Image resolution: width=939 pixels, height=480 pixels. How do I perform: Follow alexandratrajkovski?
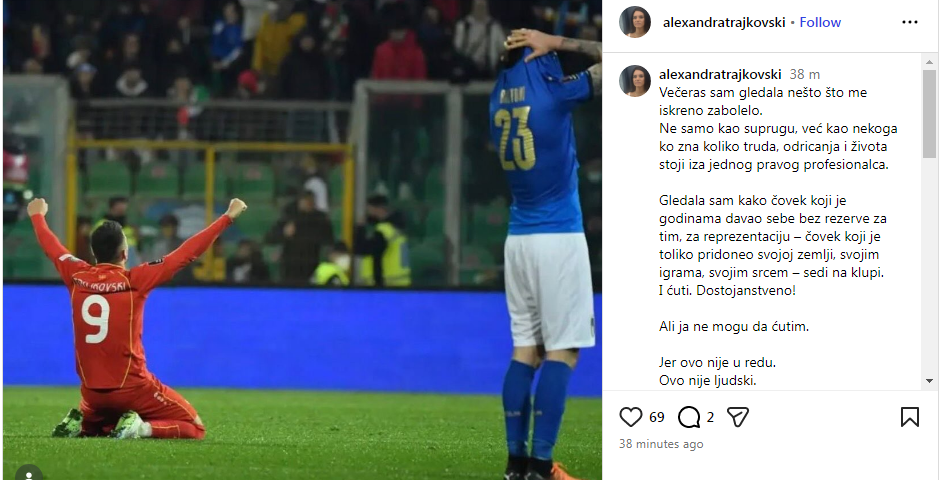[x=820, y=22]
